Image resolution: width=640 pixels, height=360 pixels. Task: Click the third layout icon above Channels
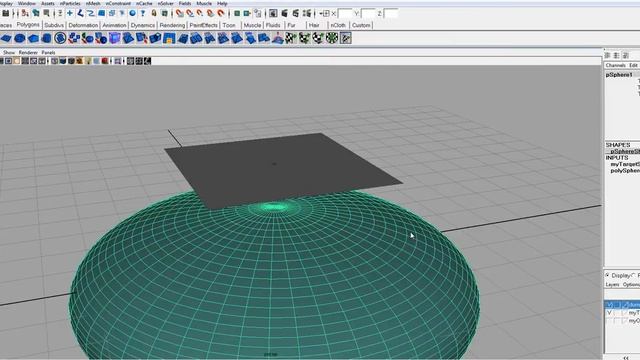[625, 55]
